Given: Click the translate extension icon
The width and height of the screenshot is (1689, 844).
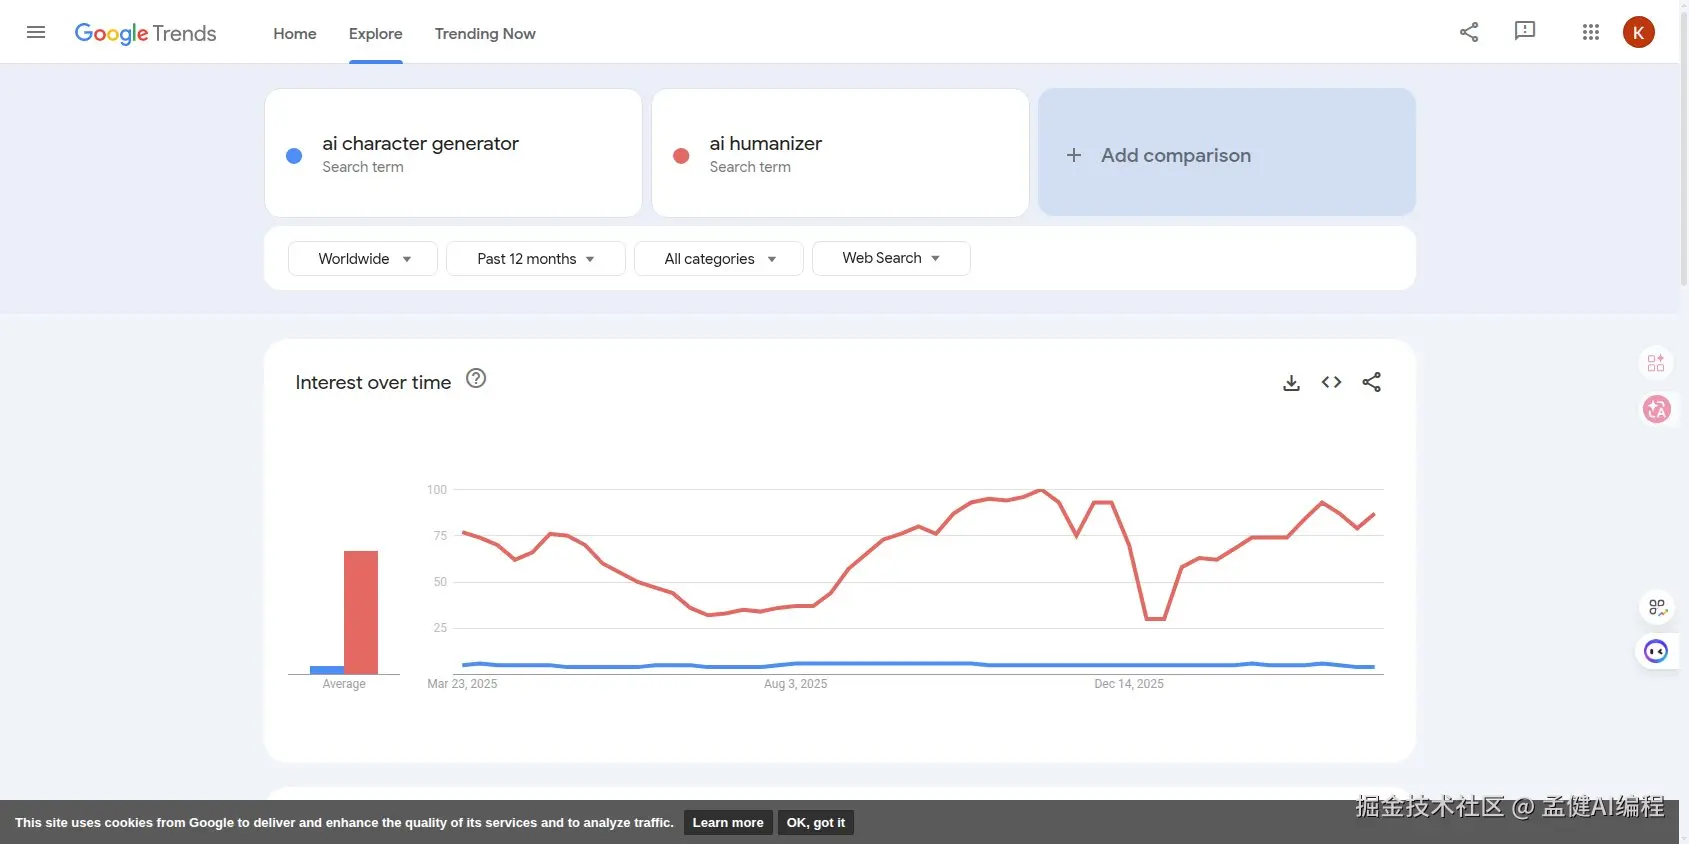Looking at the screenshot, I should coord(1657,409).
